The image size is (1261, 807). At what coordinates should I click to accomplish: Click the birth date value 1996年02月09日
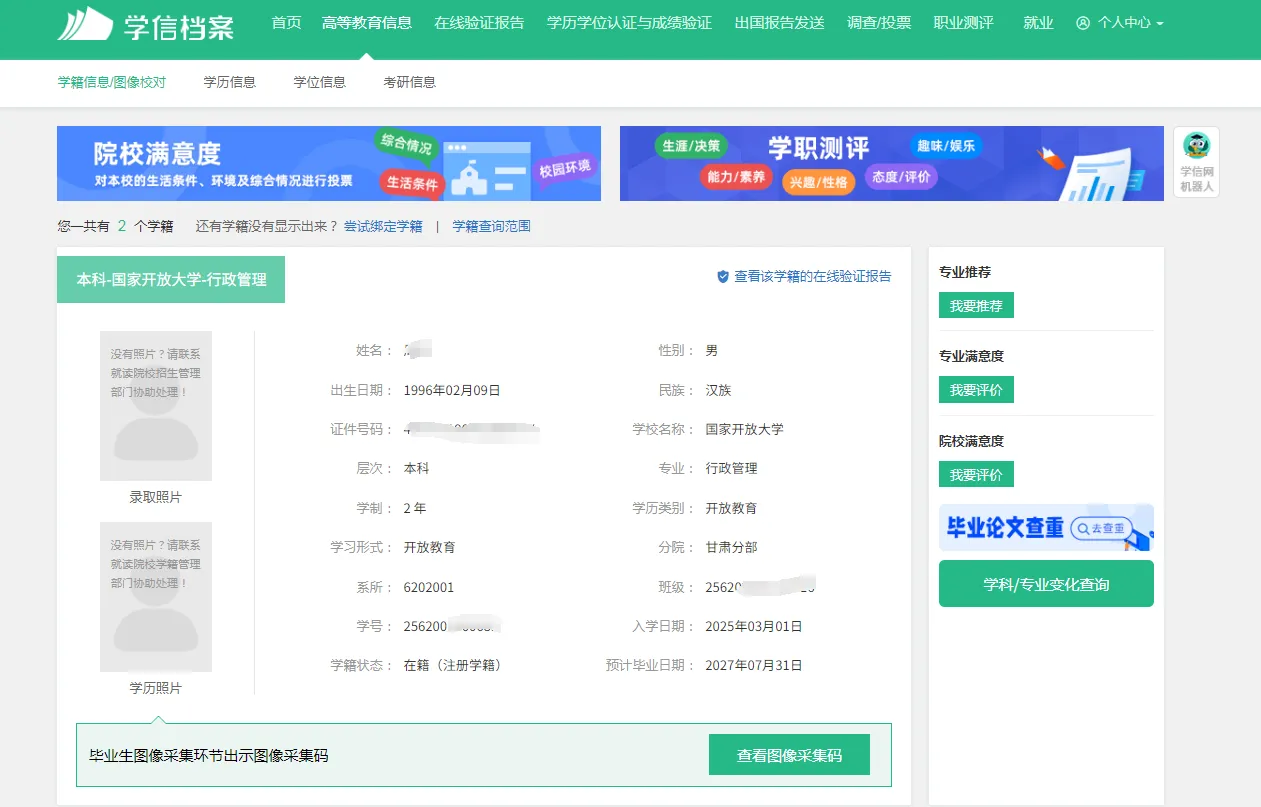(x=452, y=390)
